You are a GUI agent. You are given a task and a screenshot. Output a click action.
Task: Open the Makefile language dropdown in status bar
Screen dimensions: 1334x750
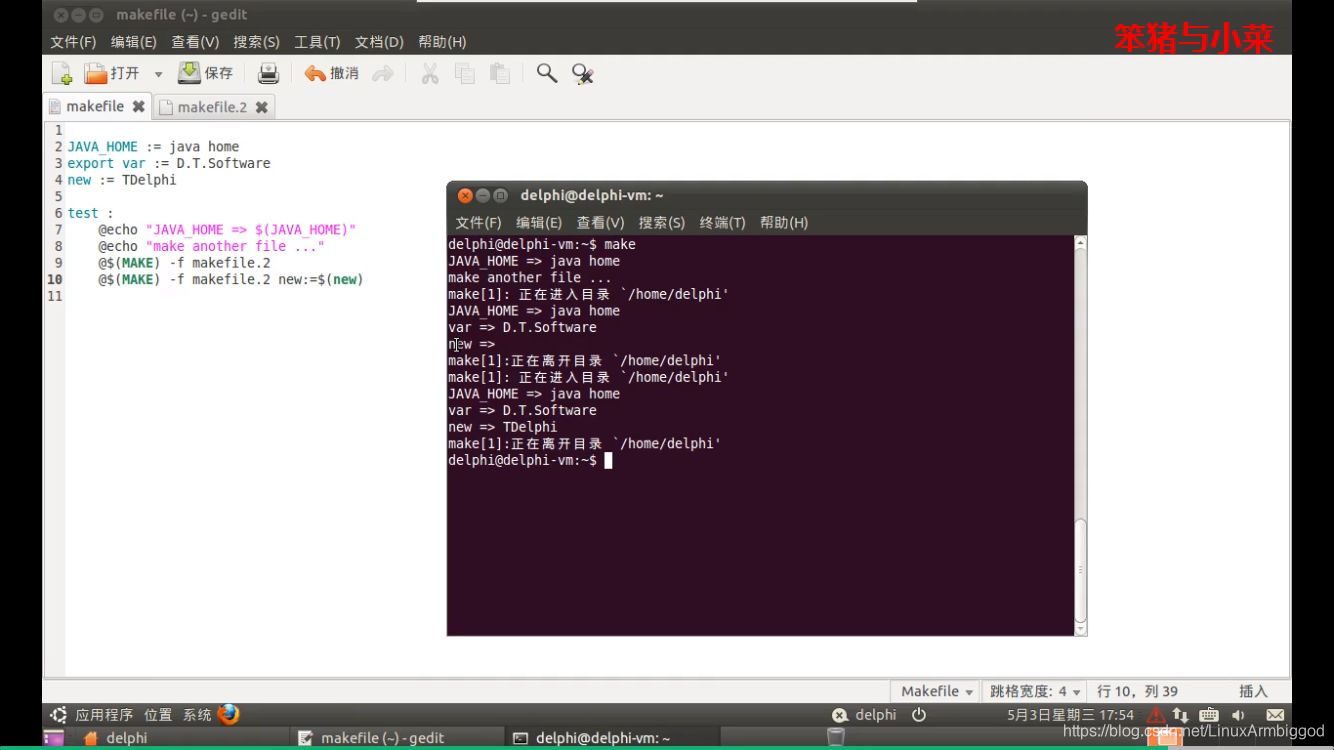pos(937,691)
